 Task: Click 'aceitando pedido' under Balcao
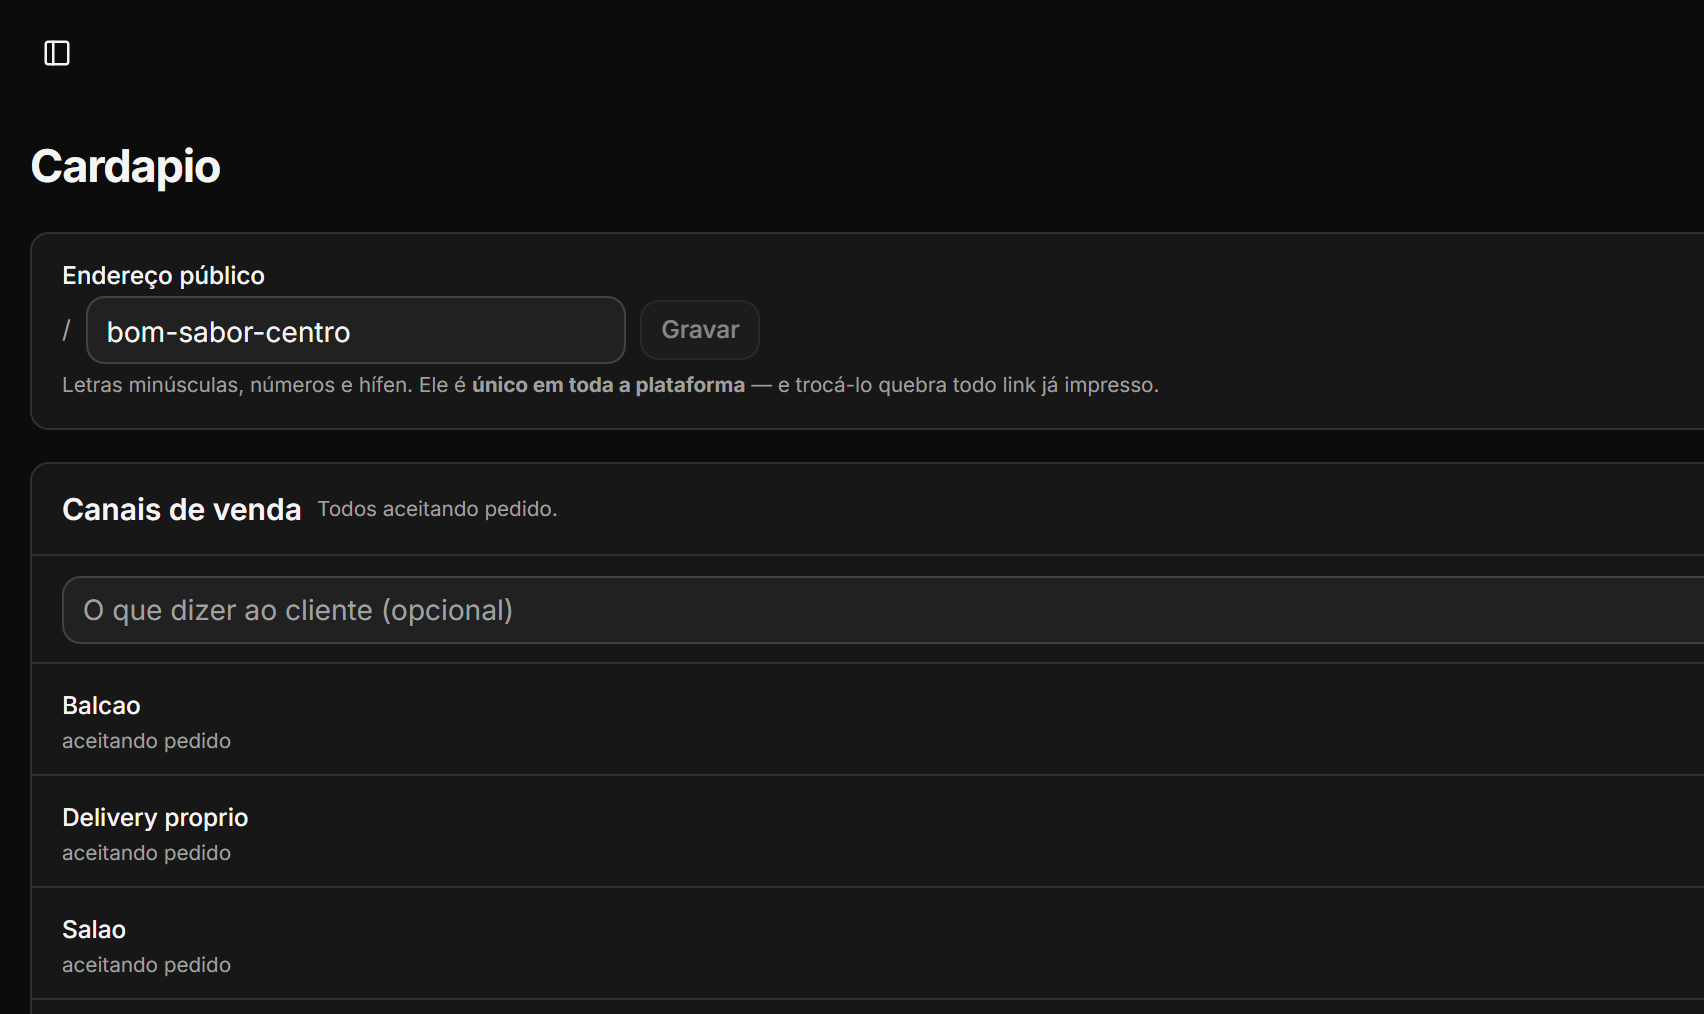[x=146, y=741]
